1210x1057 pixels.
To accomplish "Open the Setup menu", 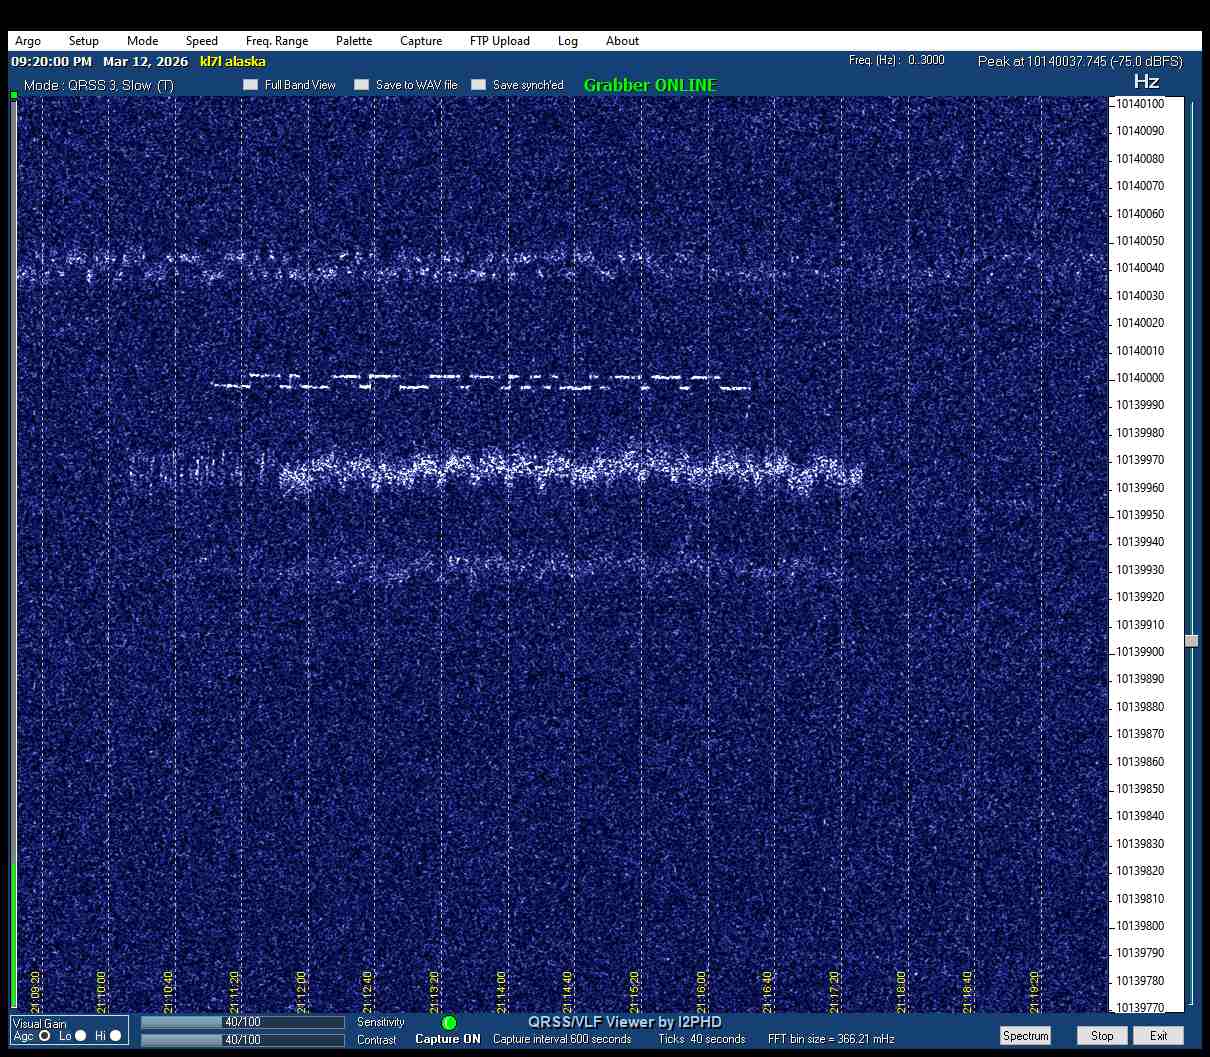I will (x=84, y=41).
